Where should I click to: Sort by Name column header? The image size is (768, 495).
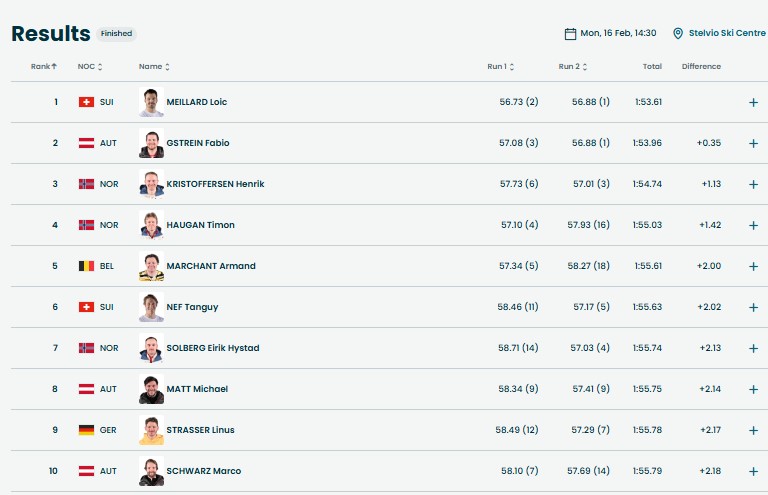[154, 66]
